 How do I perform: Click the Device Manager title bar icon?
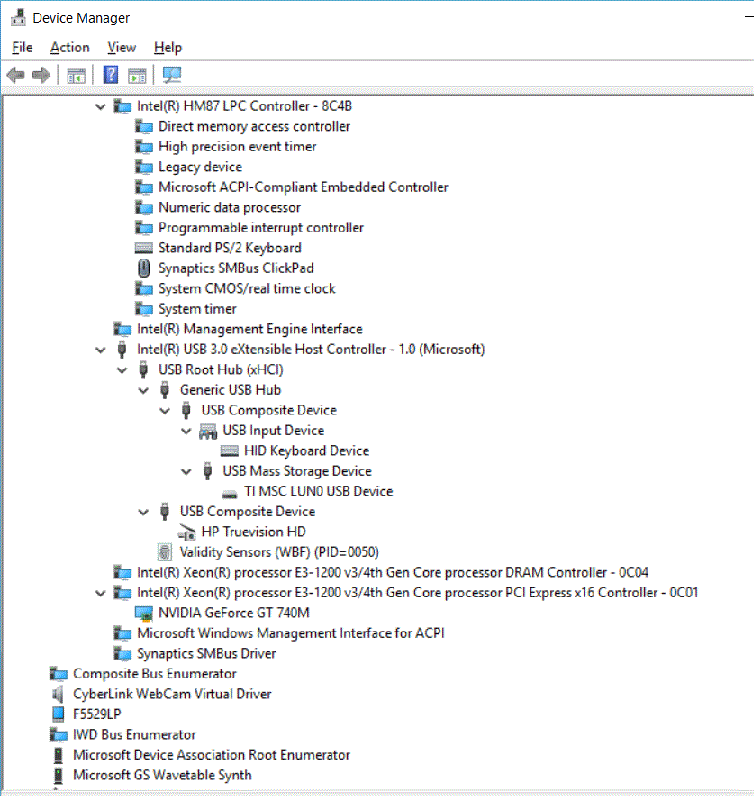click(18, 17)
